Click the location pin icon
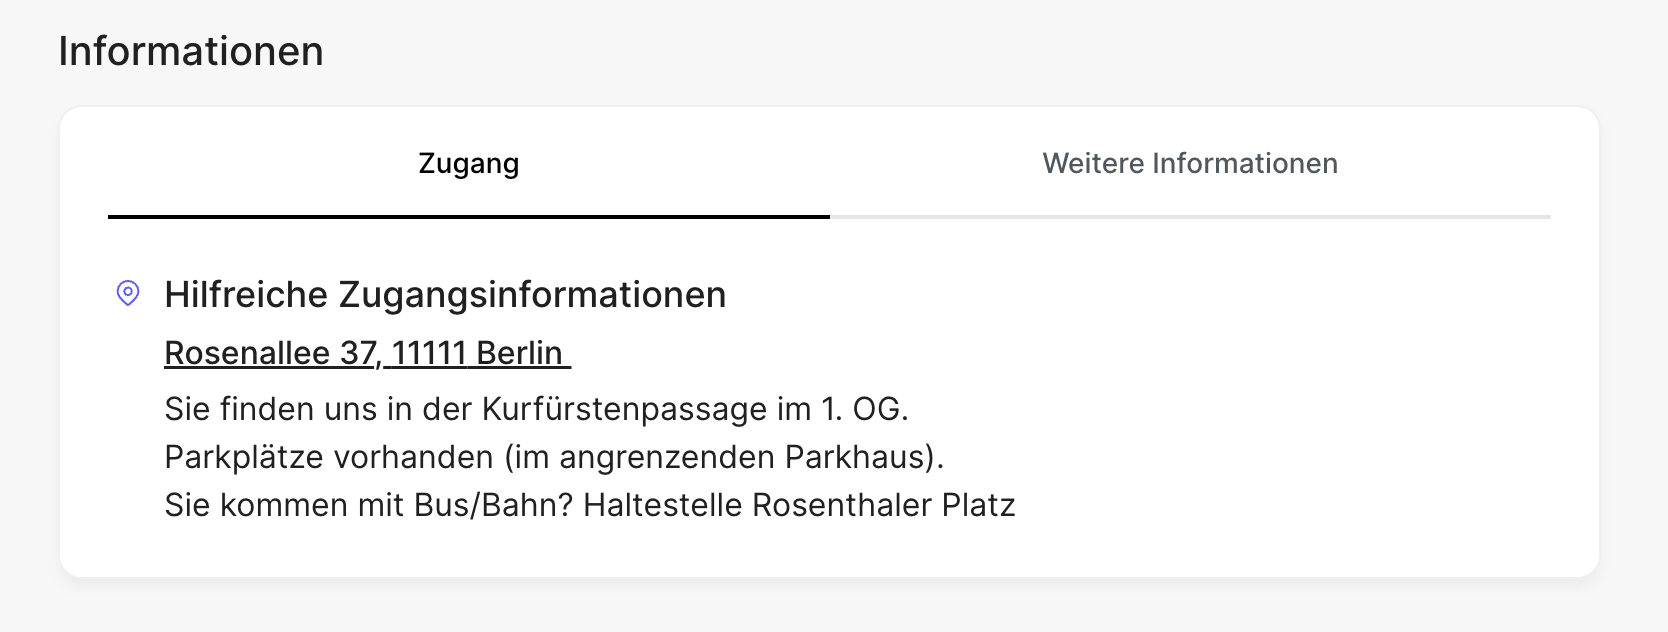 click(128, 293)
